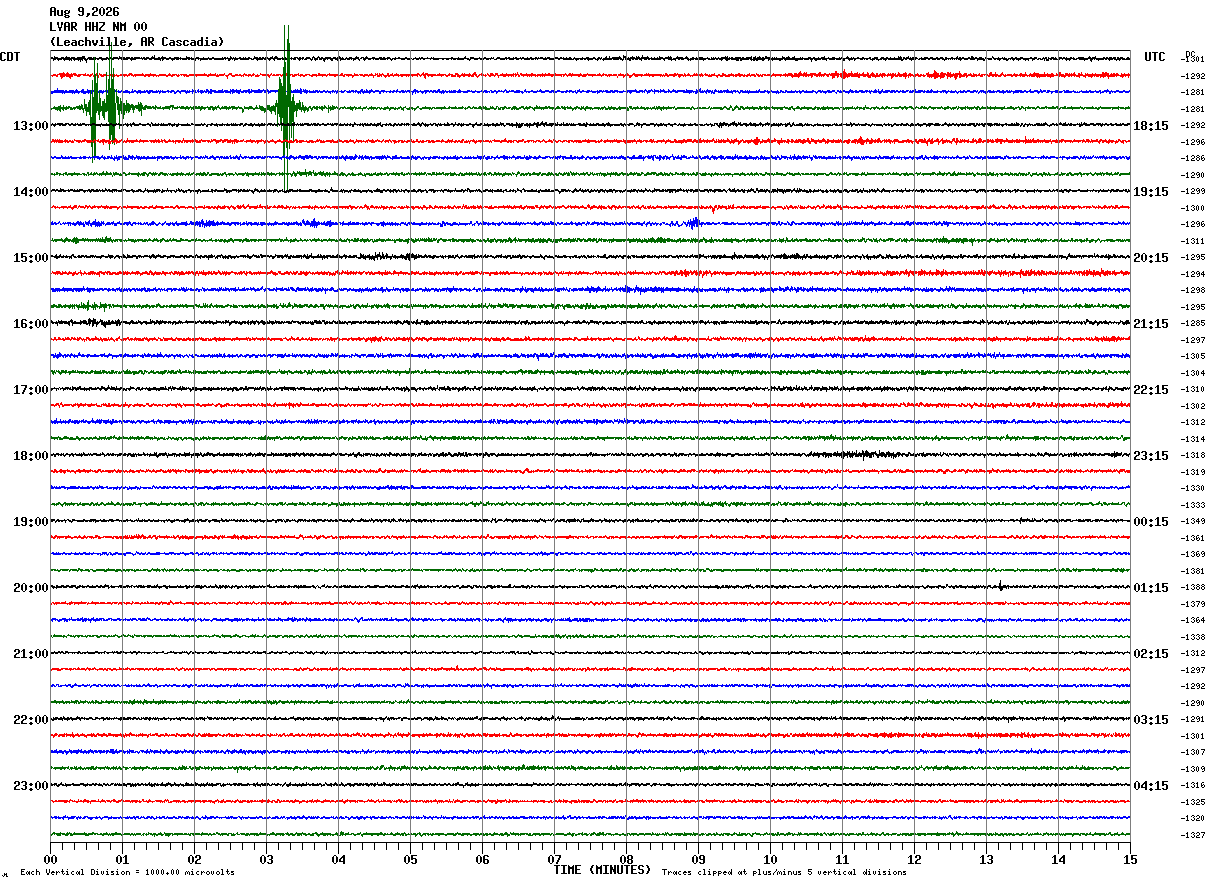Click the DC offset value -1316
Screen dimensions: 1210x886
point(1193,786)
